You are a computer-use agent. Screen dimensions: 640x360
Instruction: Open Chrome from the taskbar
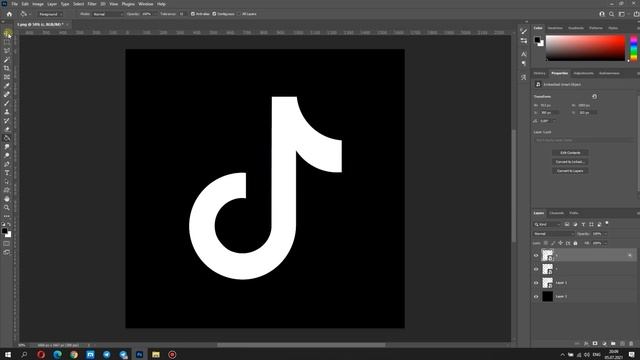point(74,354)
